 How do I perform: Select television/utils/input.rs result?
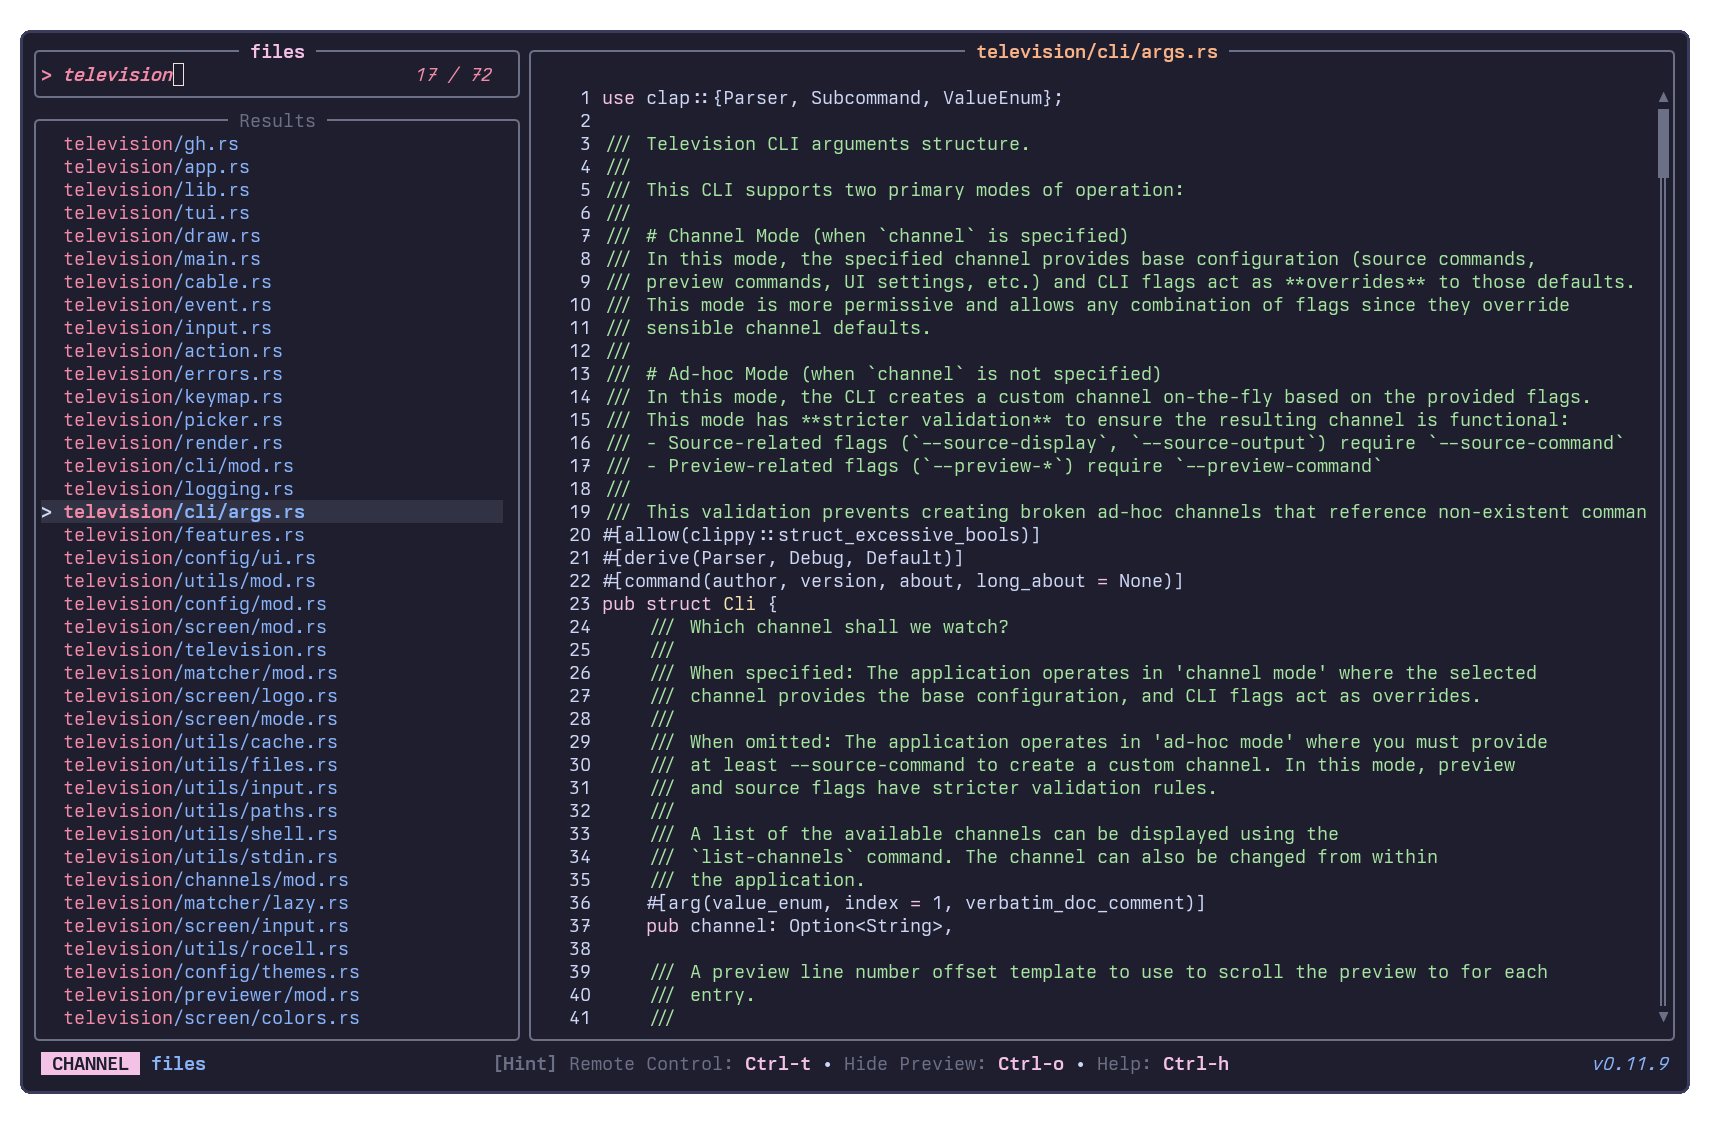tap(201, 788)
